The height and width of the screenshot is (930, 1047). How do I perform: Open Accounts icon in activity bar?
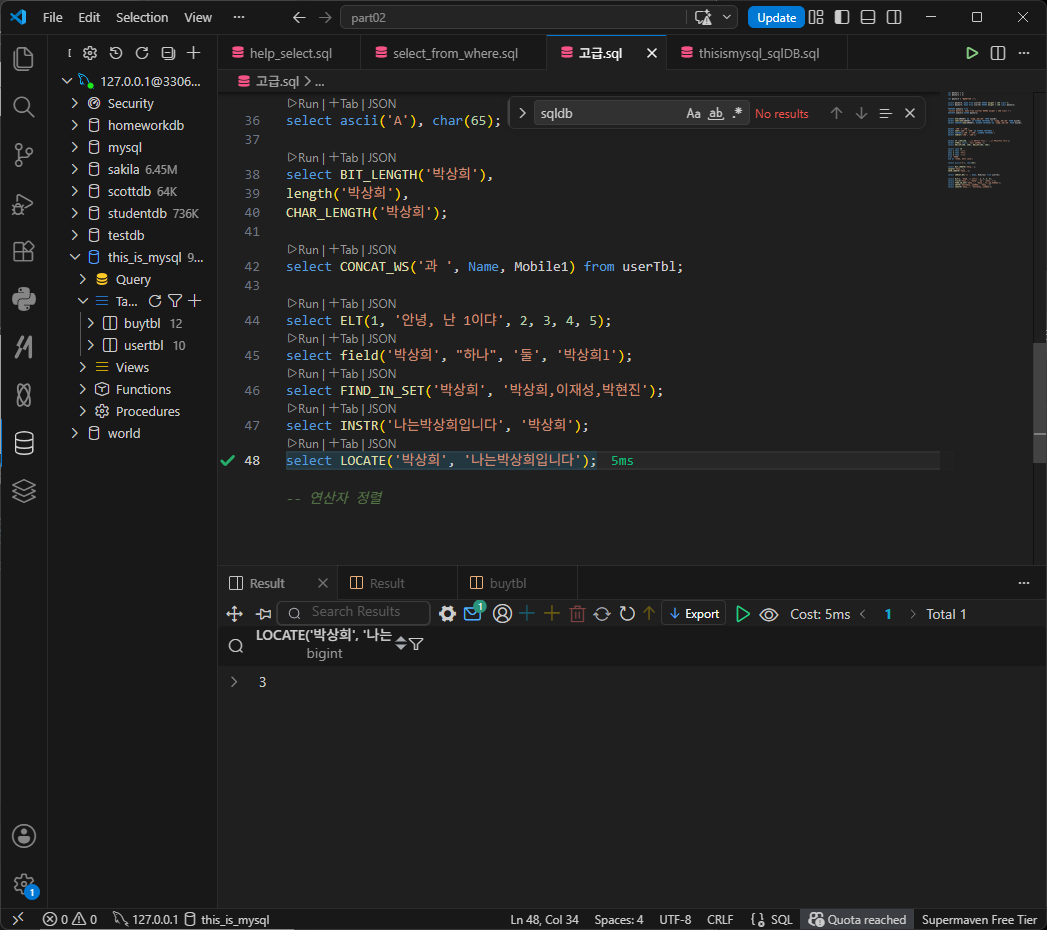tap(23, 836)
